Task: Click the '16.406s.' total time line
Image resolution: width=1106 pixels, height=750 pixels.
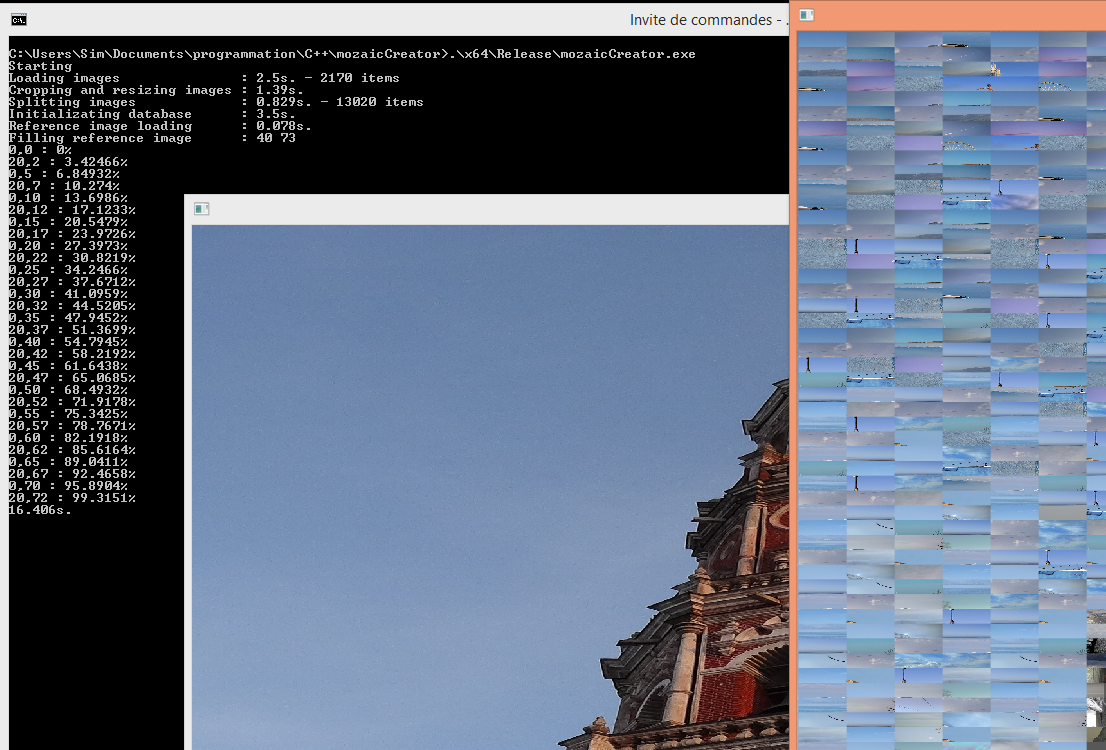Action: tap(40, 510)
